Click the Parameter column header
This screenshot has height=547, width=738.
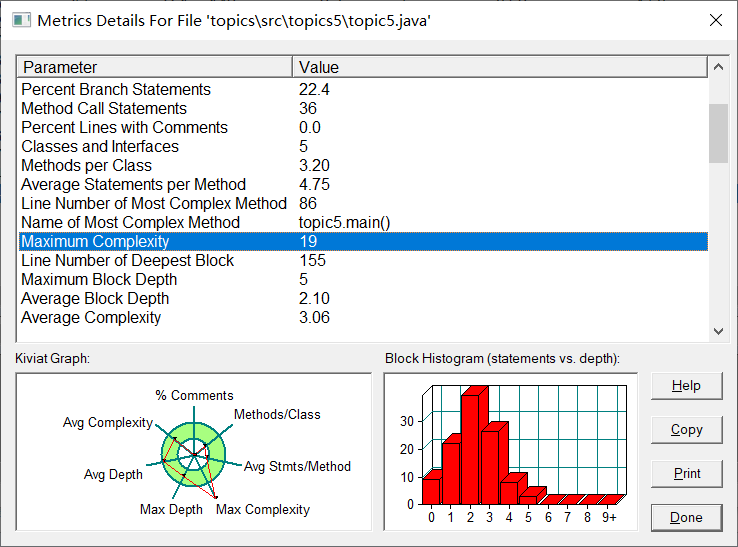click(155, 67)
